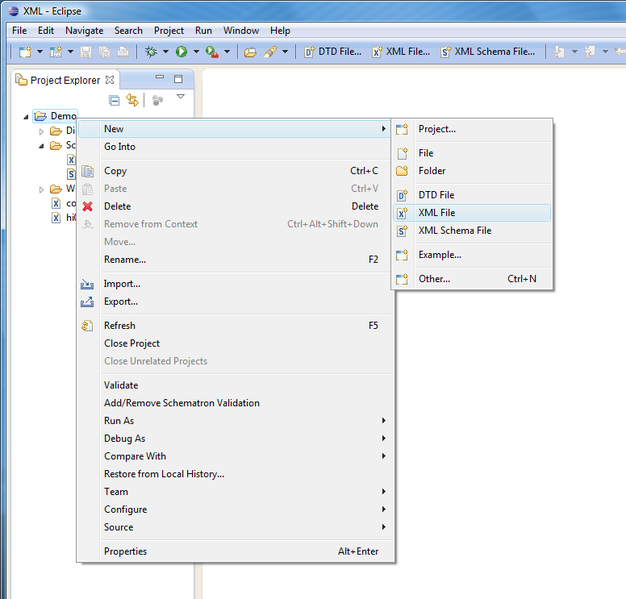Select Copy in context menu
The image size is (626, 599).
234,171
